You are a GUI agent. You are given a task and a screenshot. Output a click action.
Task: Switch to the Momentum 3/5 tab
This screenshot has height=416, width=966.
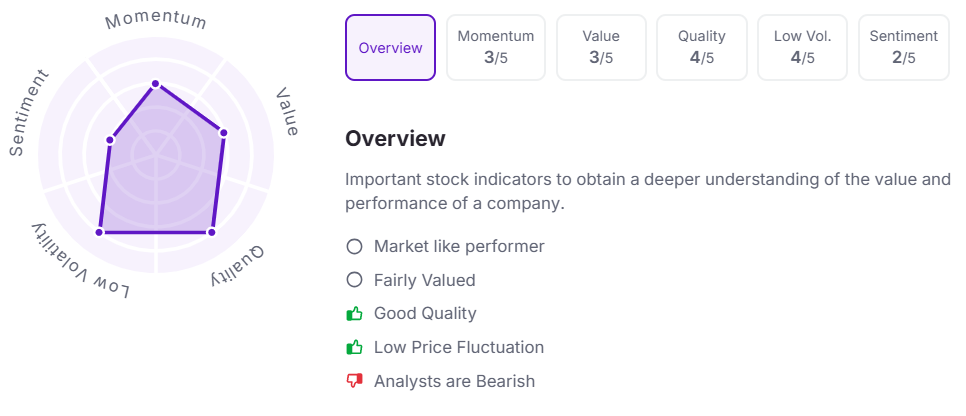click(x=496, y=47)
